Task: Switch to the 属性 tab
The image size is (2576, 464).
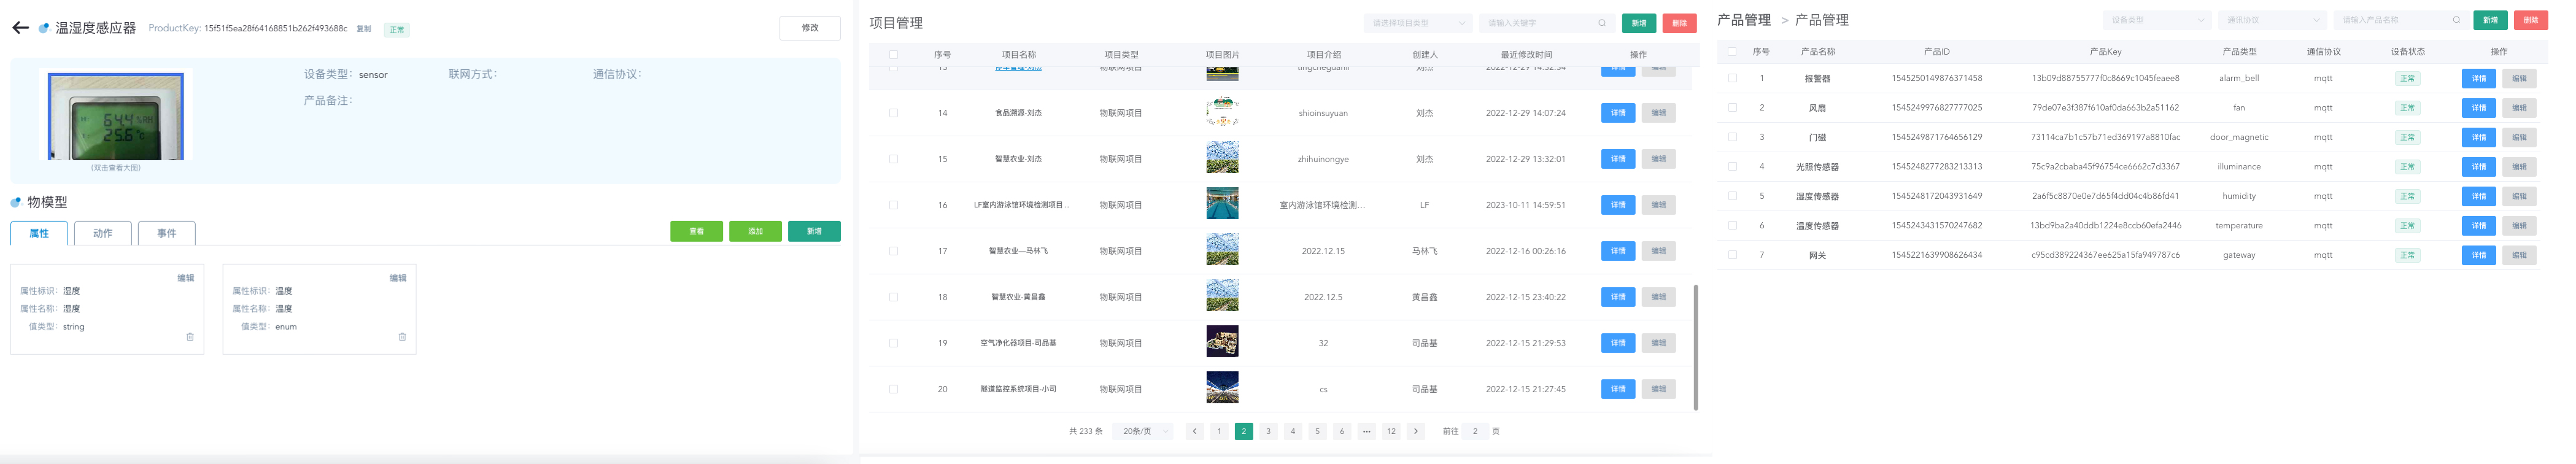Action: tap(39, 233)
